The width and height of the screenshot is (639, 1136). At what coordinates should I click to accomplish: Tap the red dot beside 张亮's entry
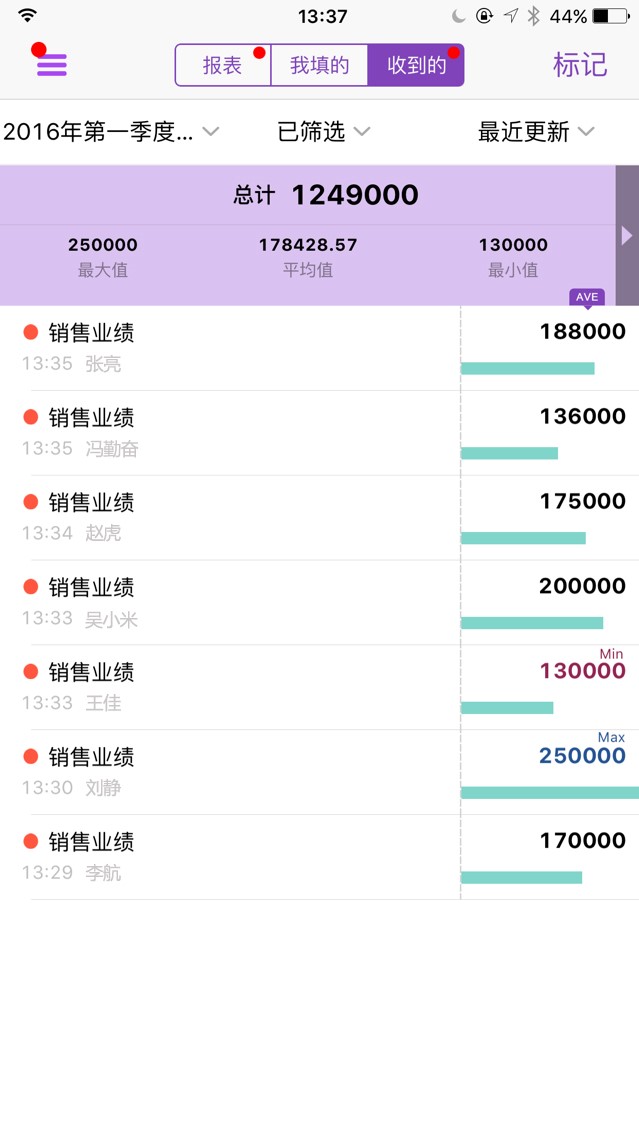coord(30,333)
